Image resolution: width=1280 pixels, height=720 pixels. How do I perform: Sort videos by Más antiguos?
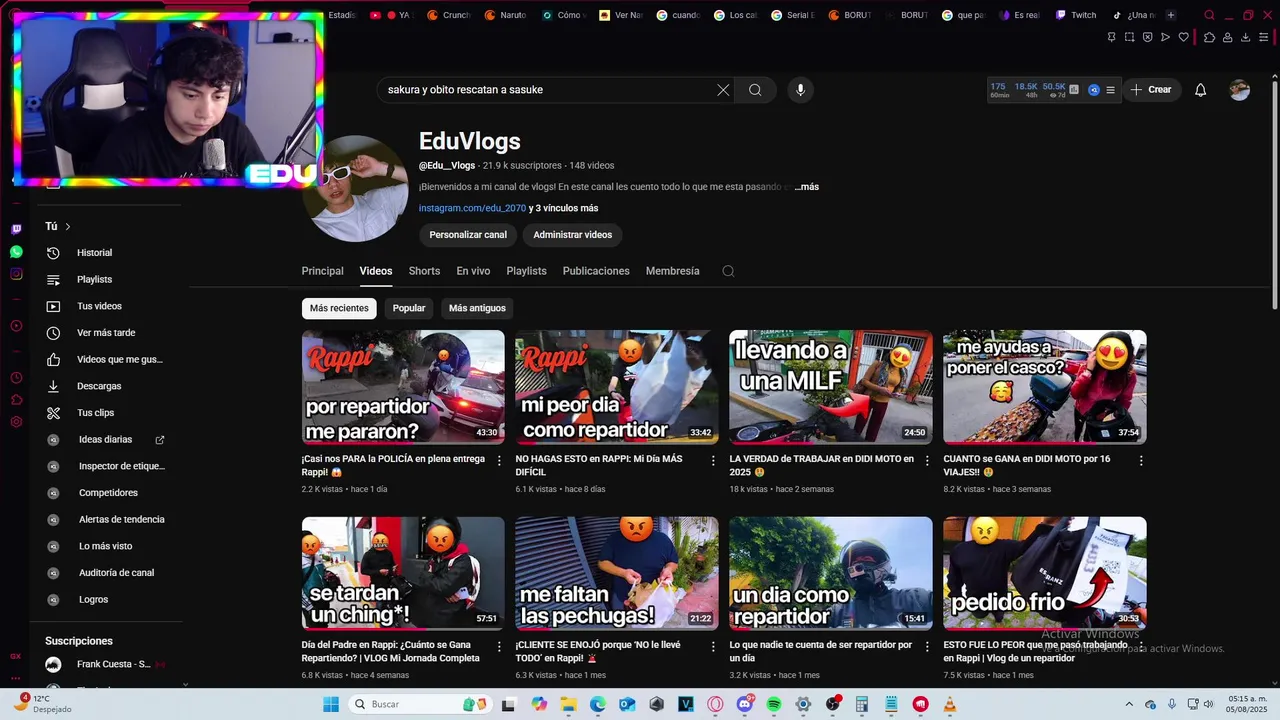[477, 308]
